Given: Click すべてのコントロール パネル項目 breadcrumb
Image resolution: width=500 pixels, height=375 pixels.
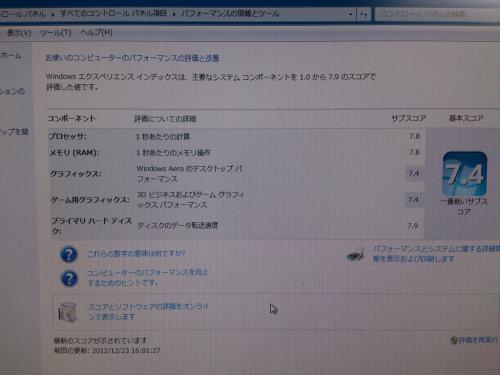Looking at the screenshot, I should [x=113, y=13].
